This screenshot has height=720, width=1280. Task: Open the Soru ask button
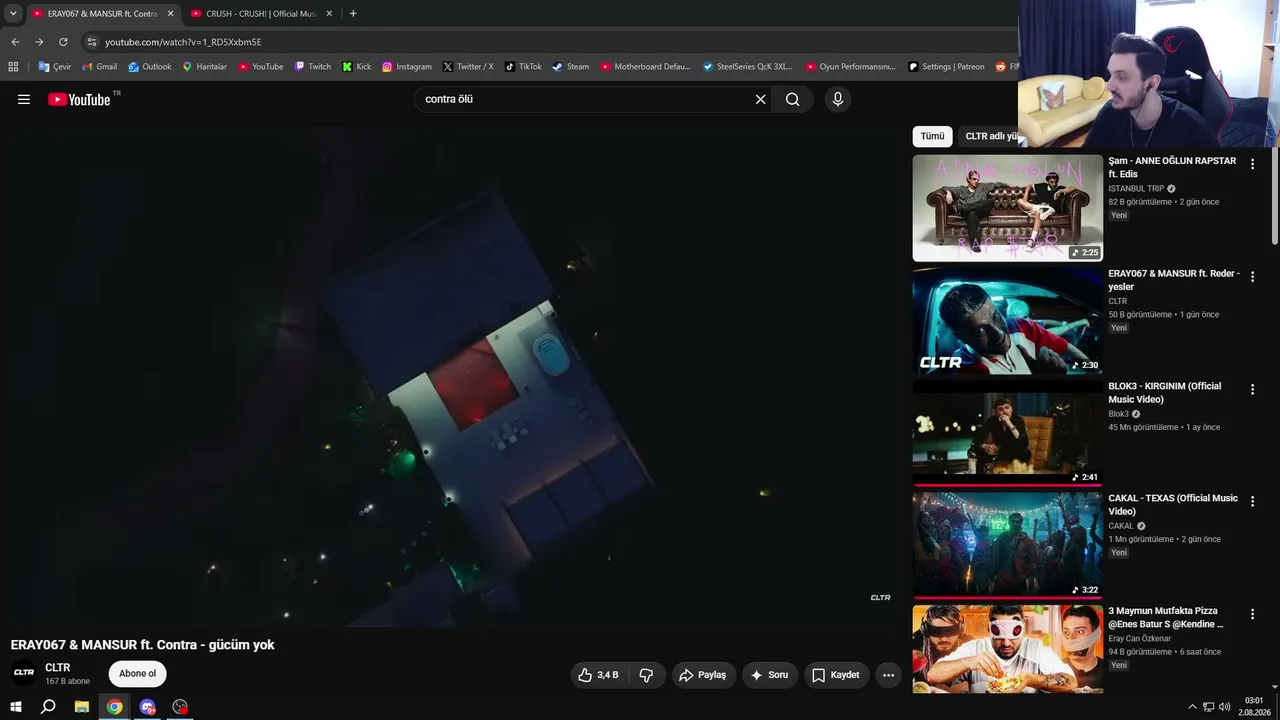770,675
